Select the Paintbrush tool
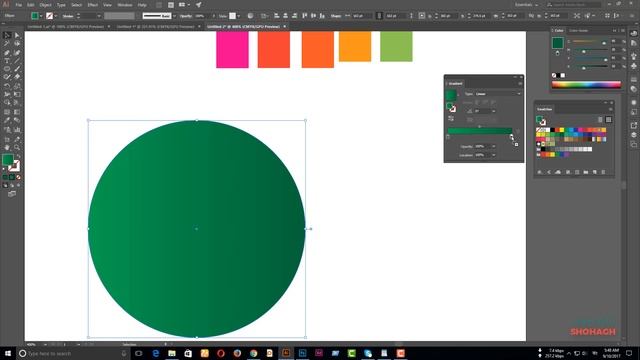The width and height of the screenshot is (640, 360). point(17,69)
